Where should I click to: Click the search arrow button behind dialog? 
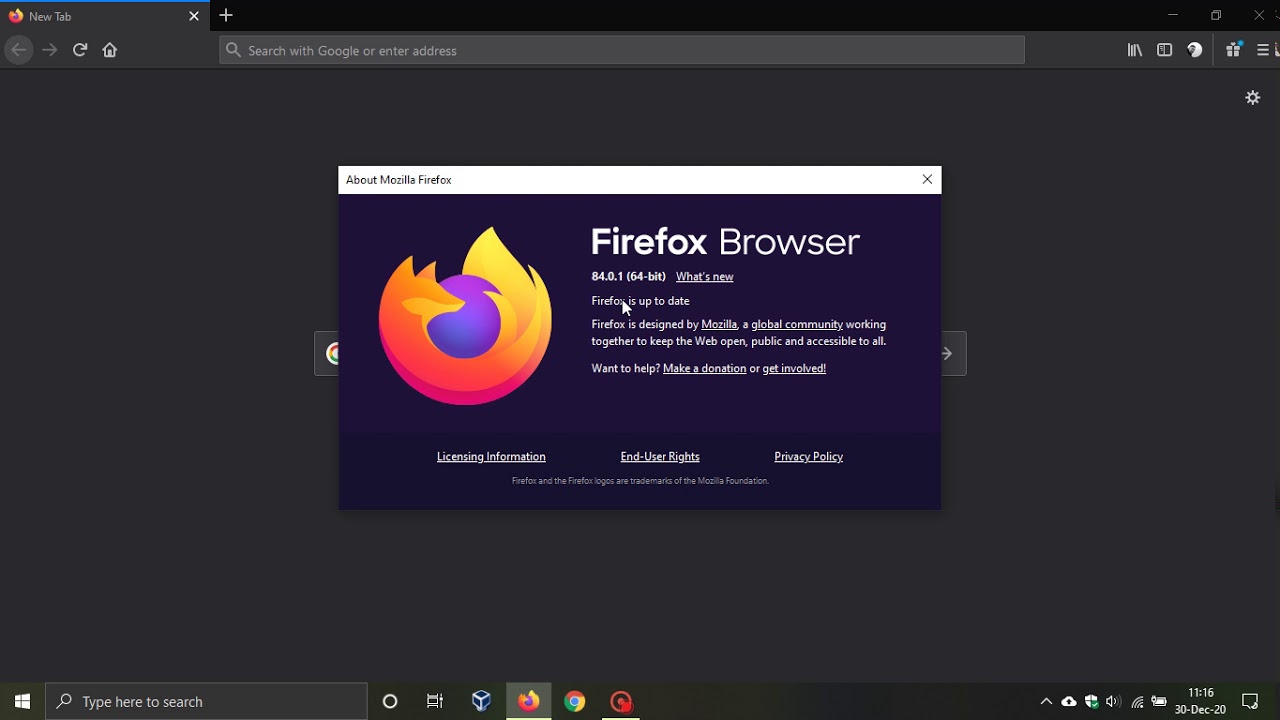tap(948, 354)
